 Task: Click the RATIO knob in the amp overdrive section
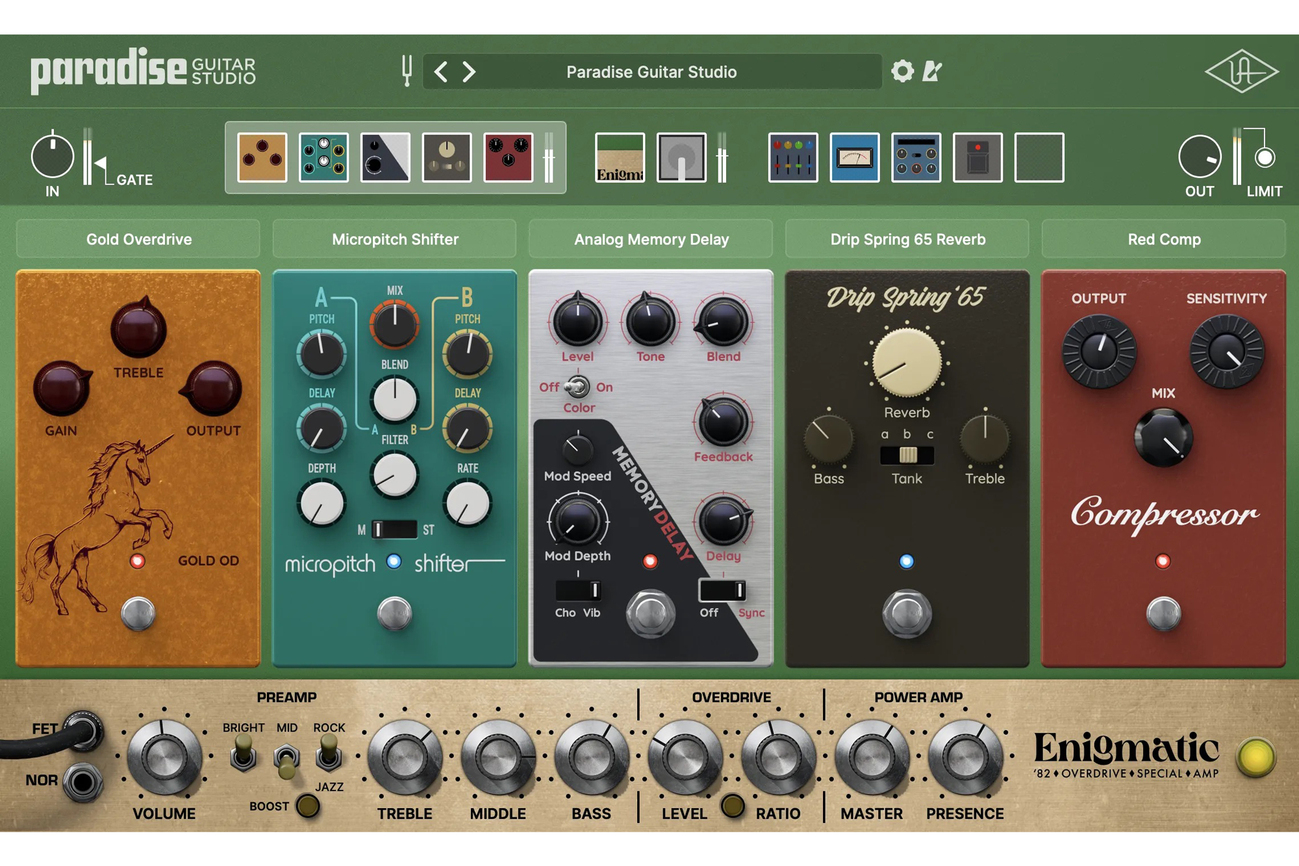coord(778,758)
